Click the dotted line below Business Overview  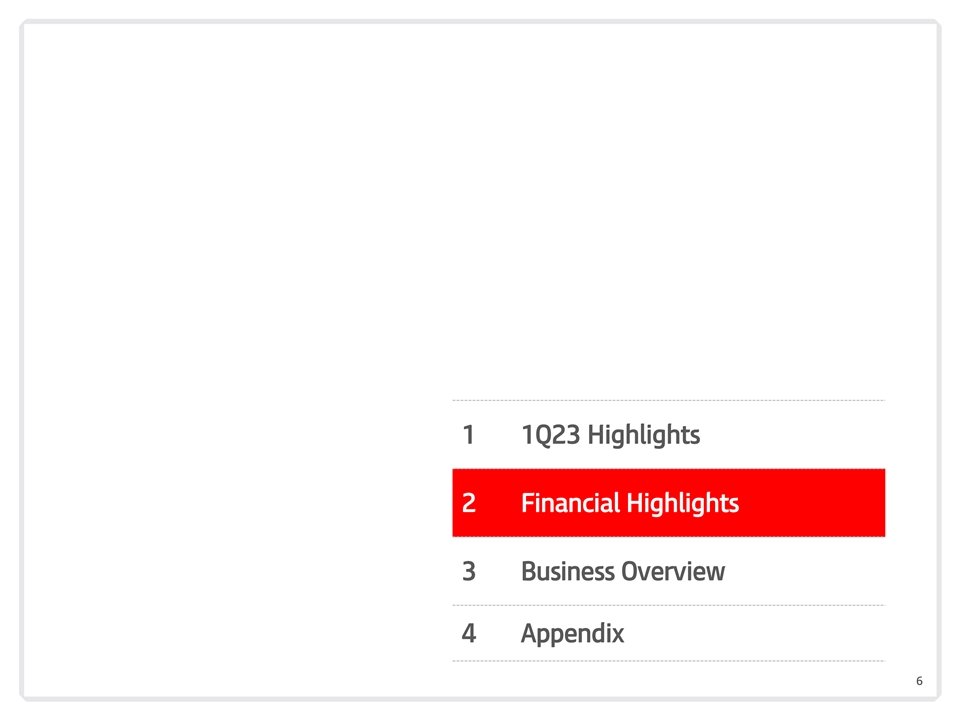tap(669, 606)
